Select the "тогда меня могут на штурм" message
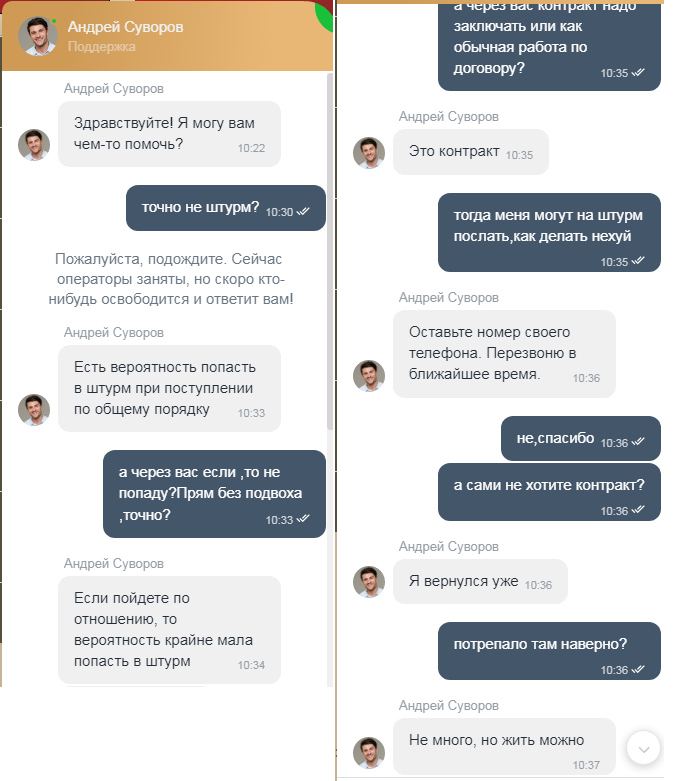 click(549, 232)
